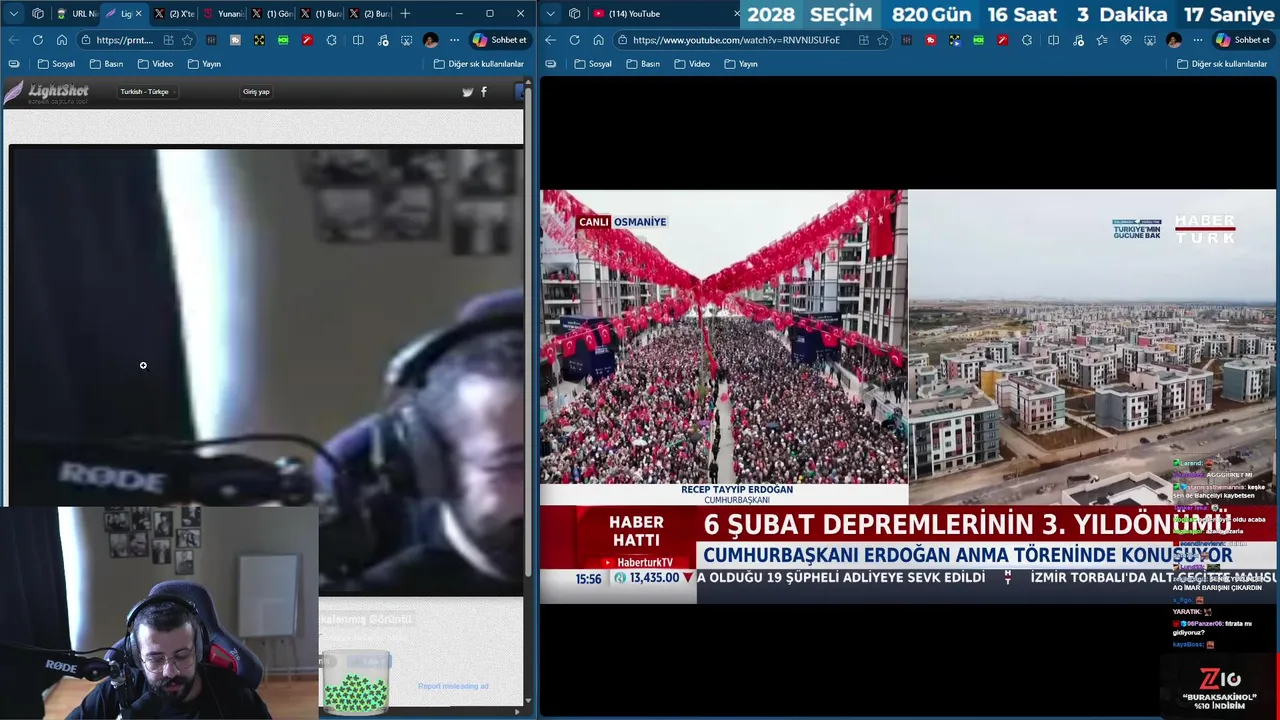Expand Video bookmarks folder in left browser
Viewport: 1280px width, 720px height.
155,64
